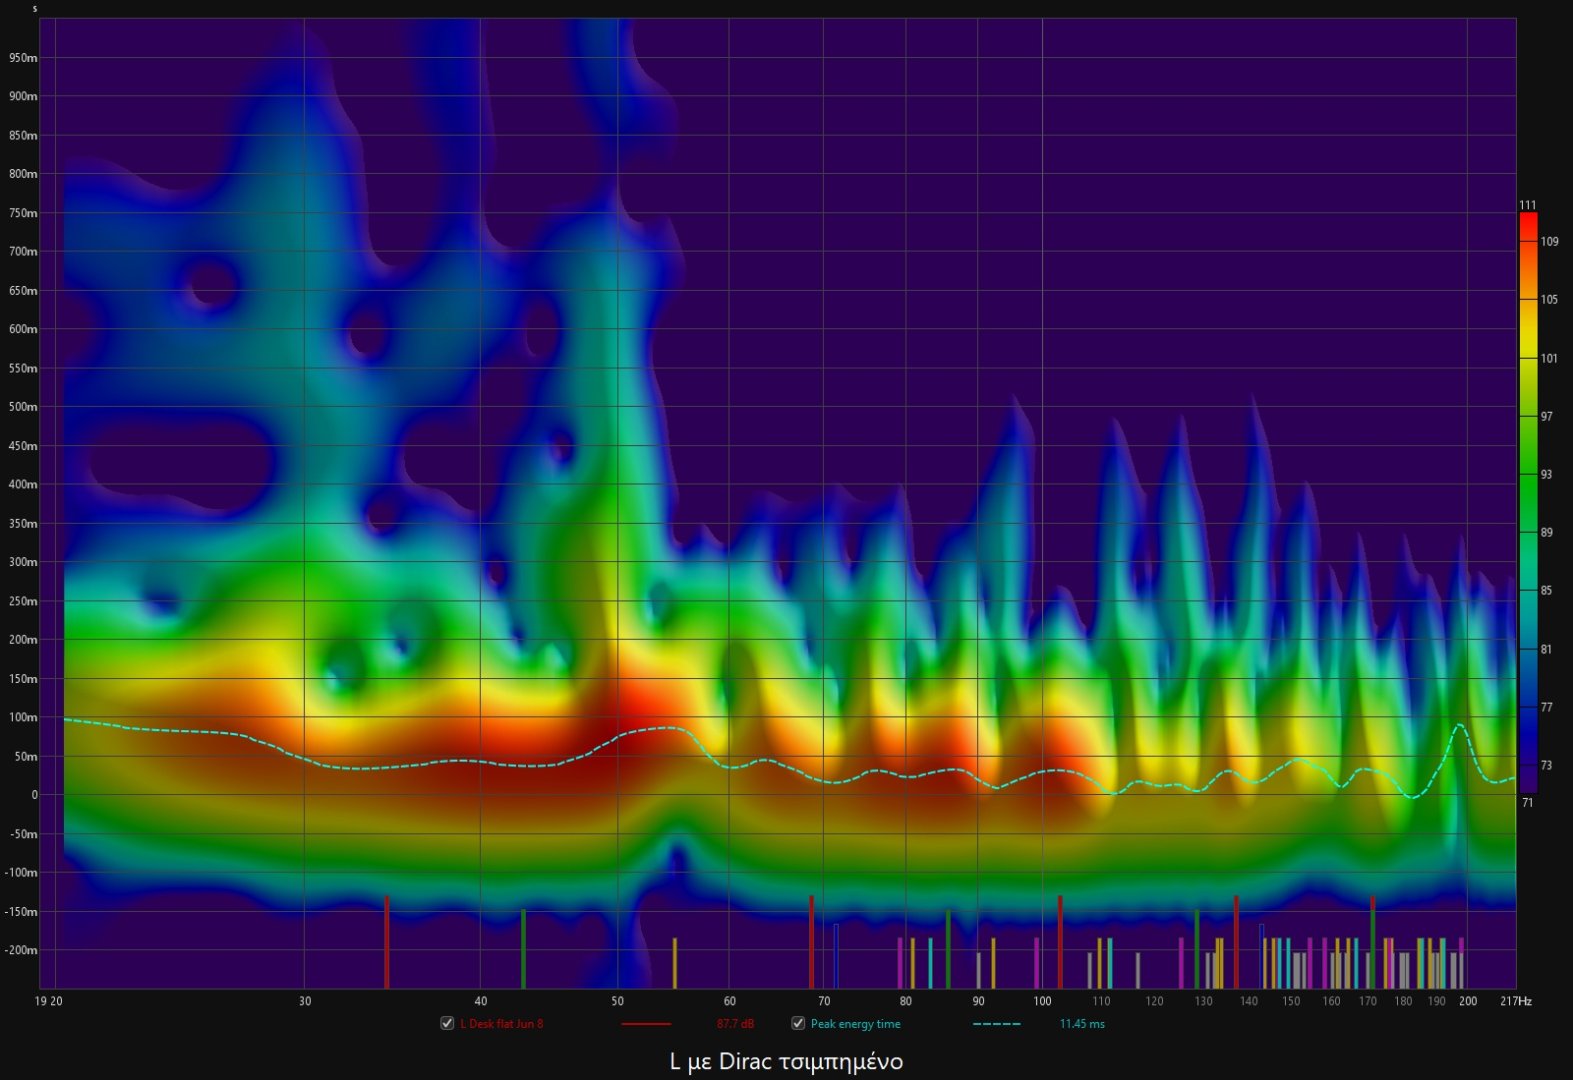Click the red solid line legend sample
The height and width of the screenshot is (1080, 1573).
[645, 1024]
